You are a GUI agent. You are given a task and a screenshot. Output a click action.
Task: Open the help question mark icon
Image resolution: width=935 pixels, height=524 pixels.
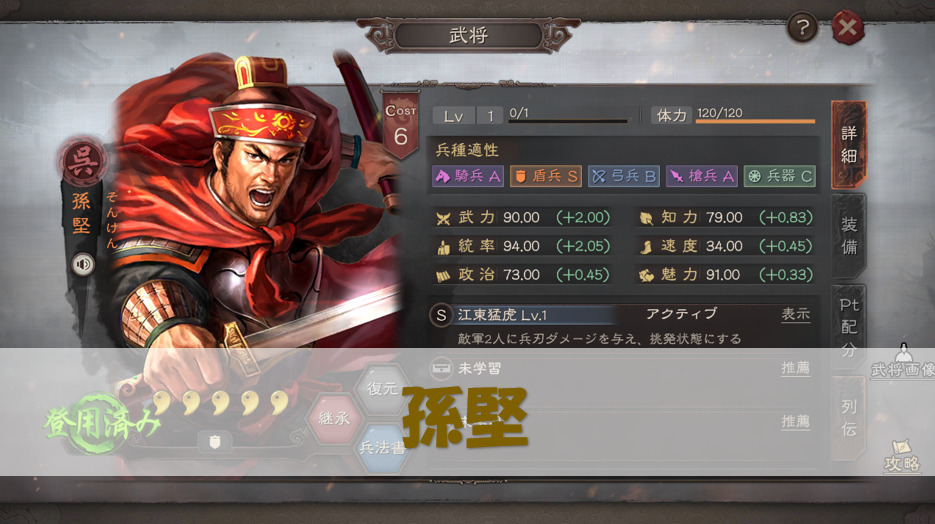(803, 27)
